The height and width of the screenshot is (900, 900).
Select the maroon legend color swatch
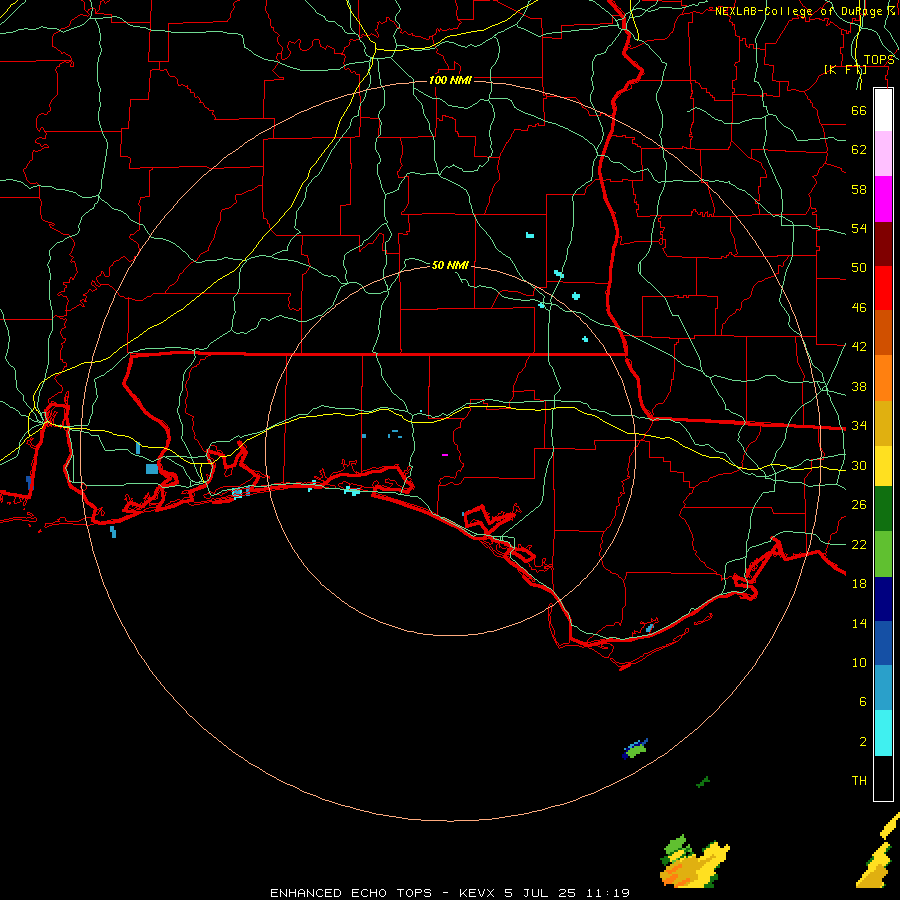(x=883, y=243)
